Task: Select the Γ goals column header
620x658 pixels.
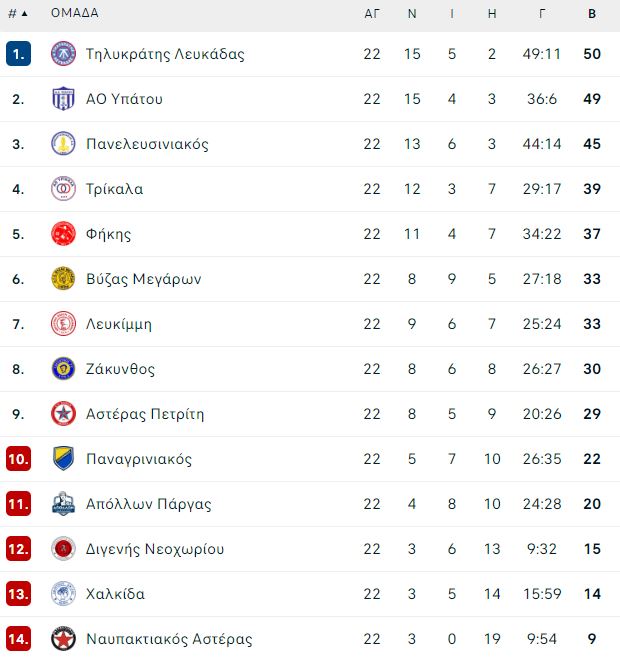Action: (x=542, y=13)
